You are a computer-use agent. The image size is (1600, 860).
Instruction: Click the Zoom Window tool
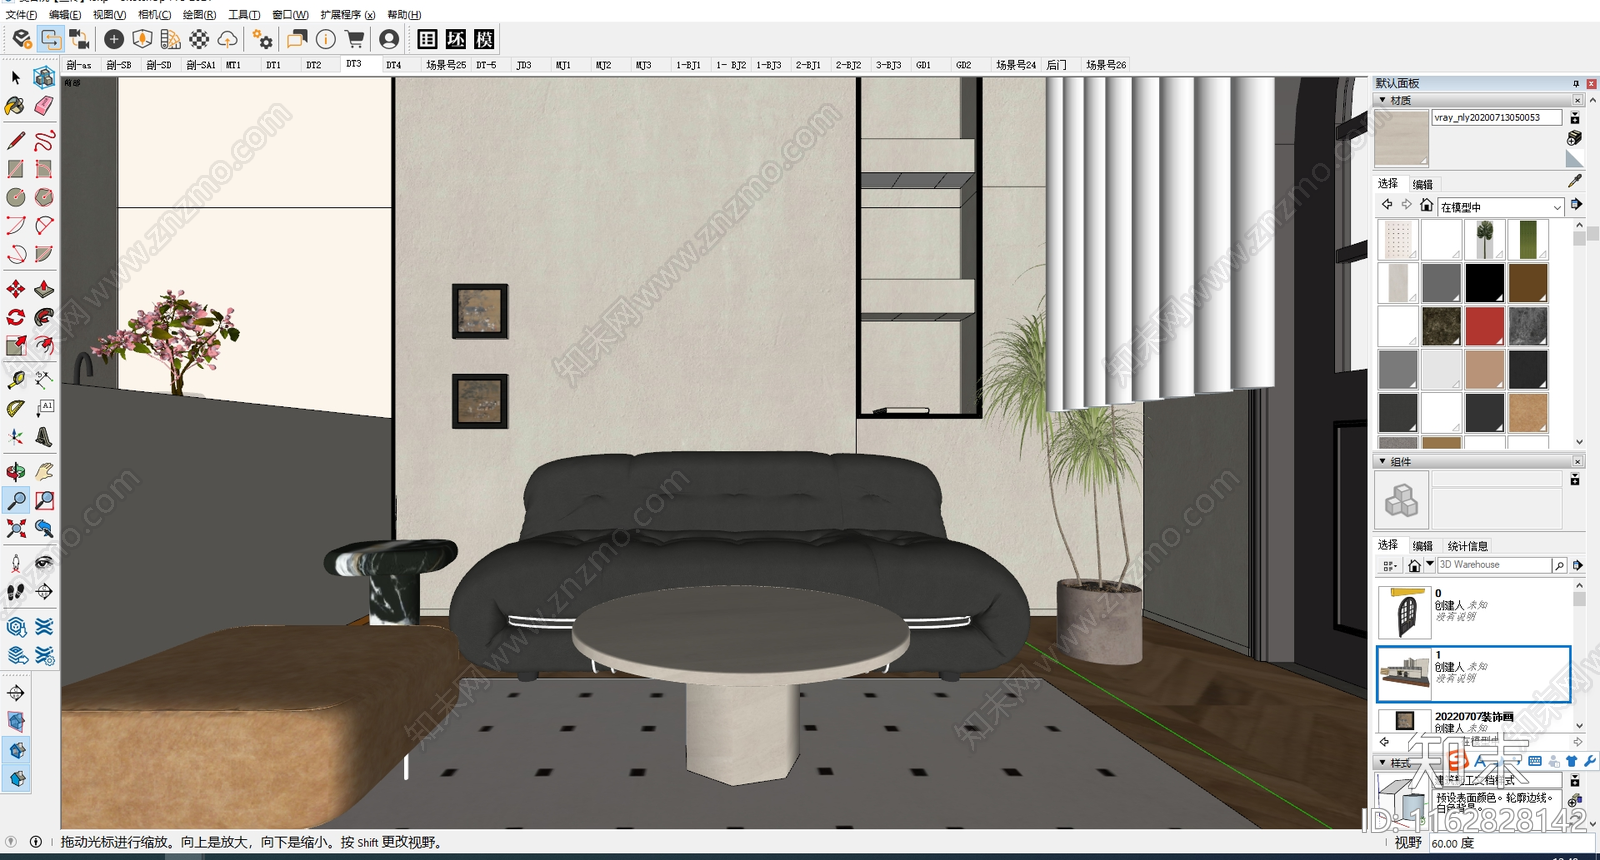coord(44,500)
